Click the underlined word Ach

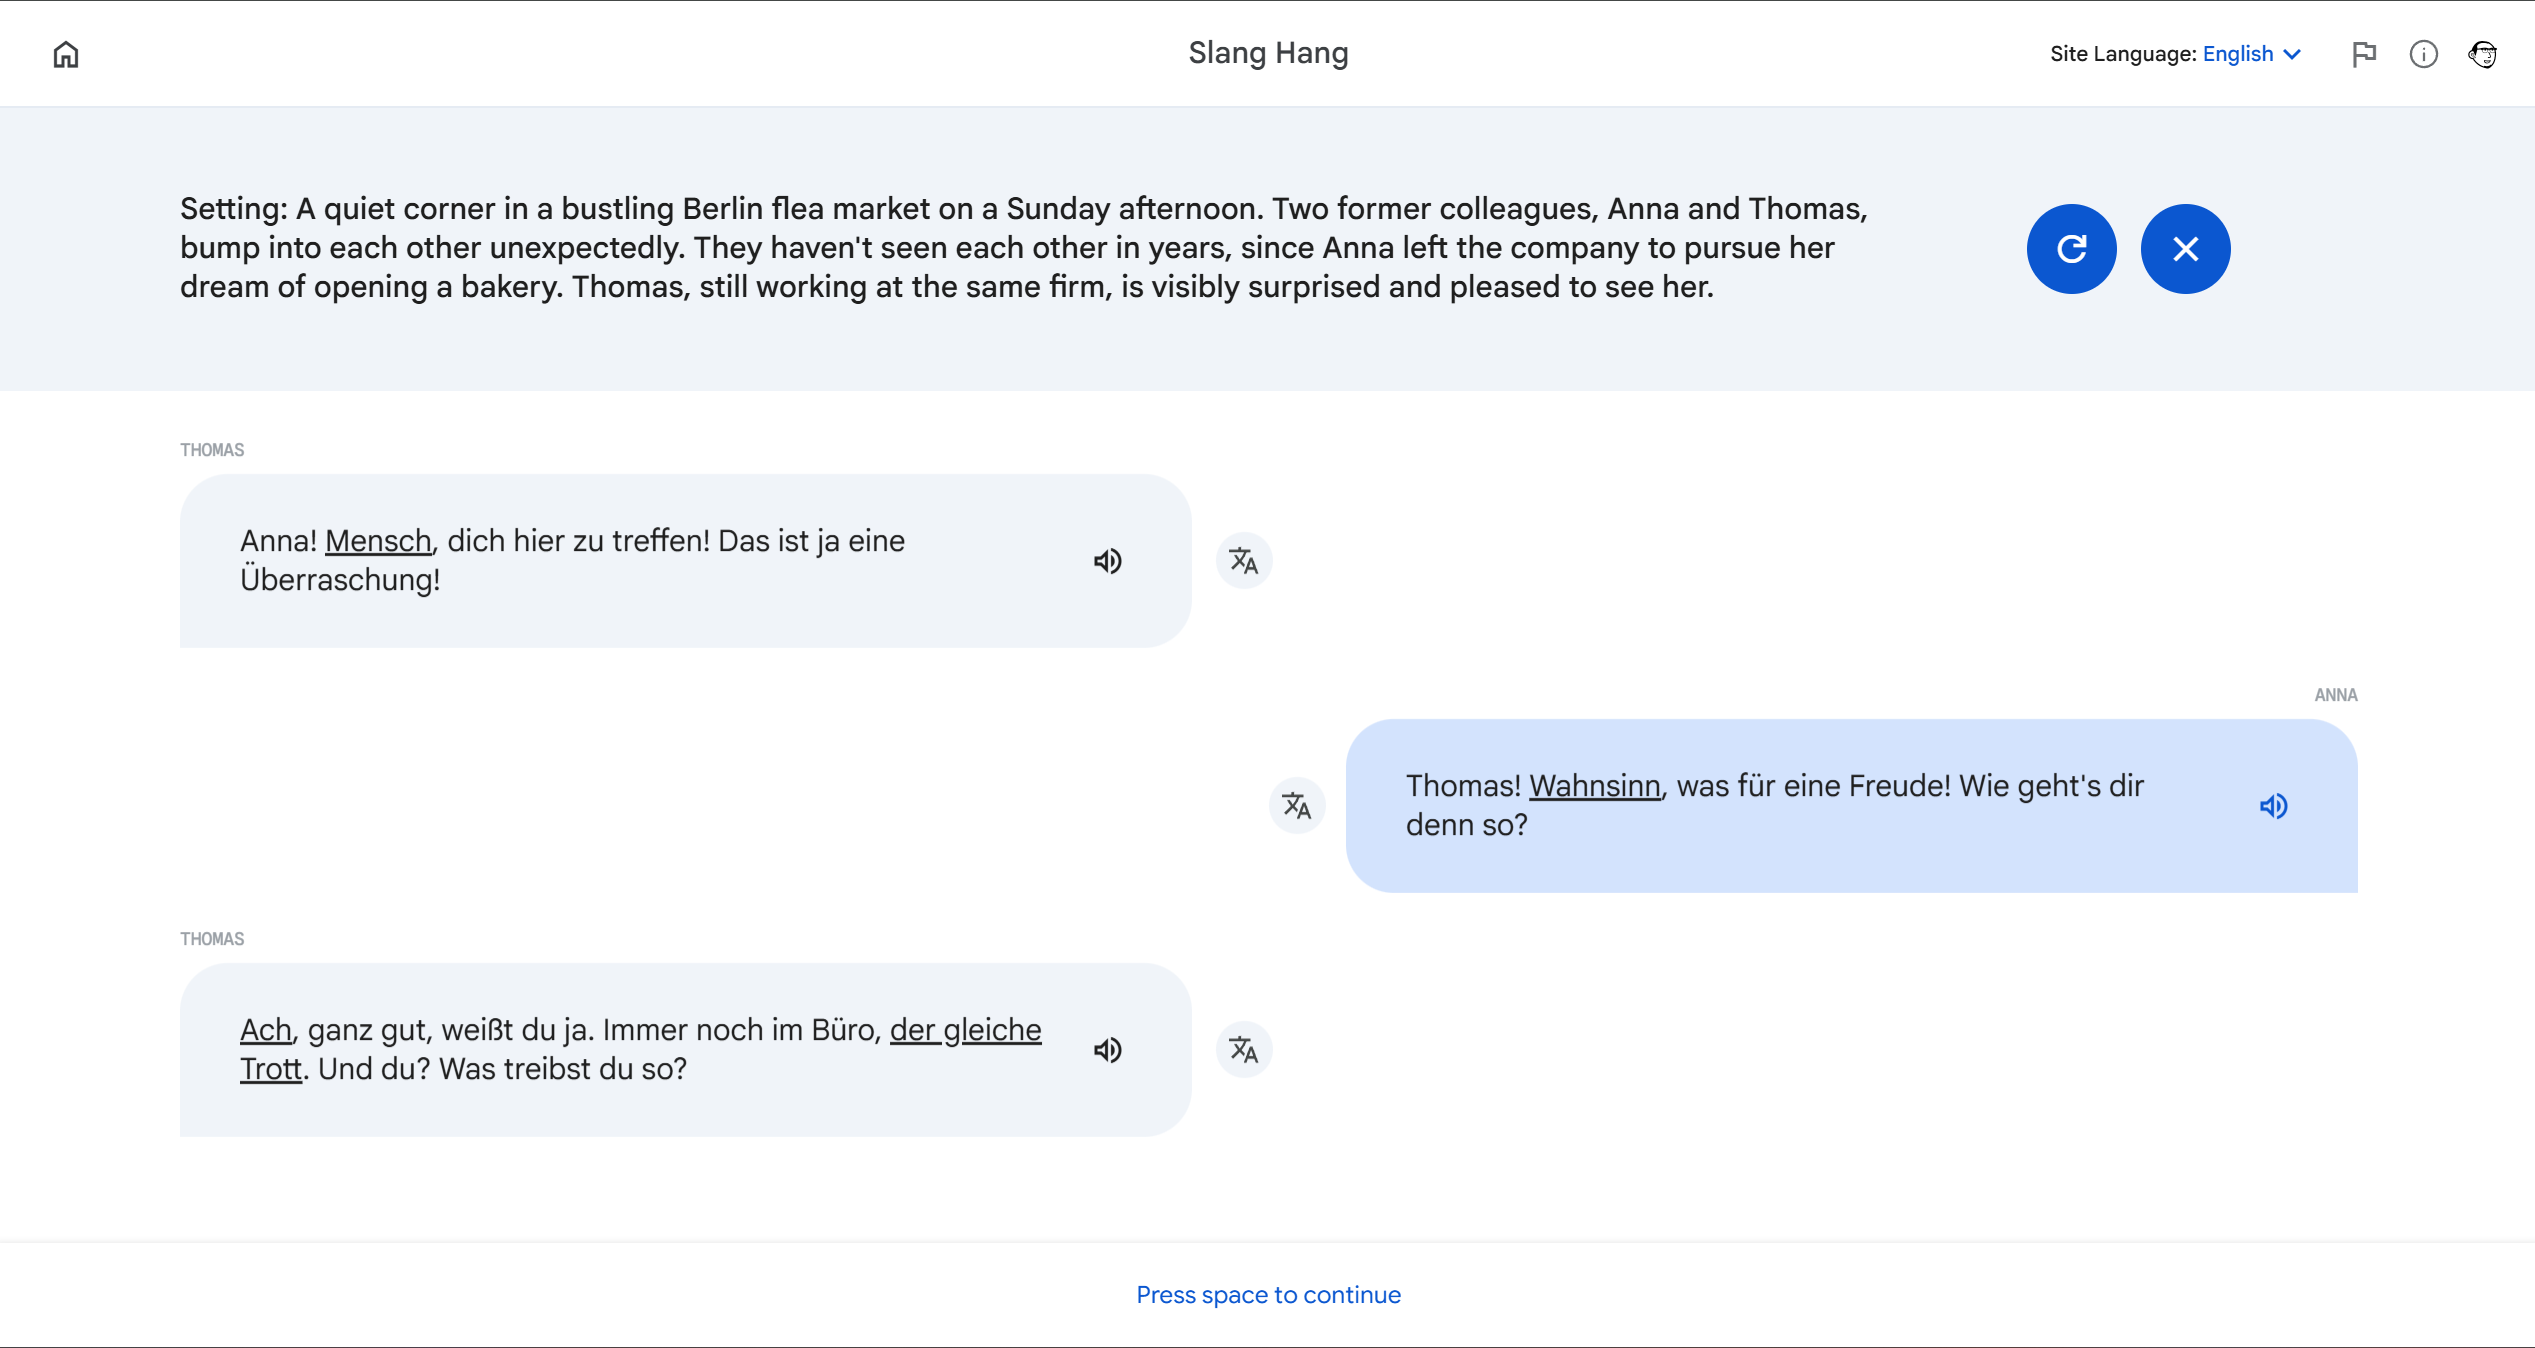click(265, 1030)
